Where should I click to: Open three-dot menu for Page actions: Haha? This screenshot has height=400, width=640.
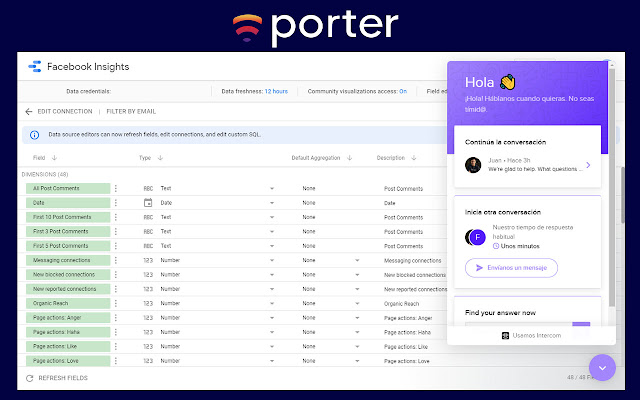pos(116,332)
